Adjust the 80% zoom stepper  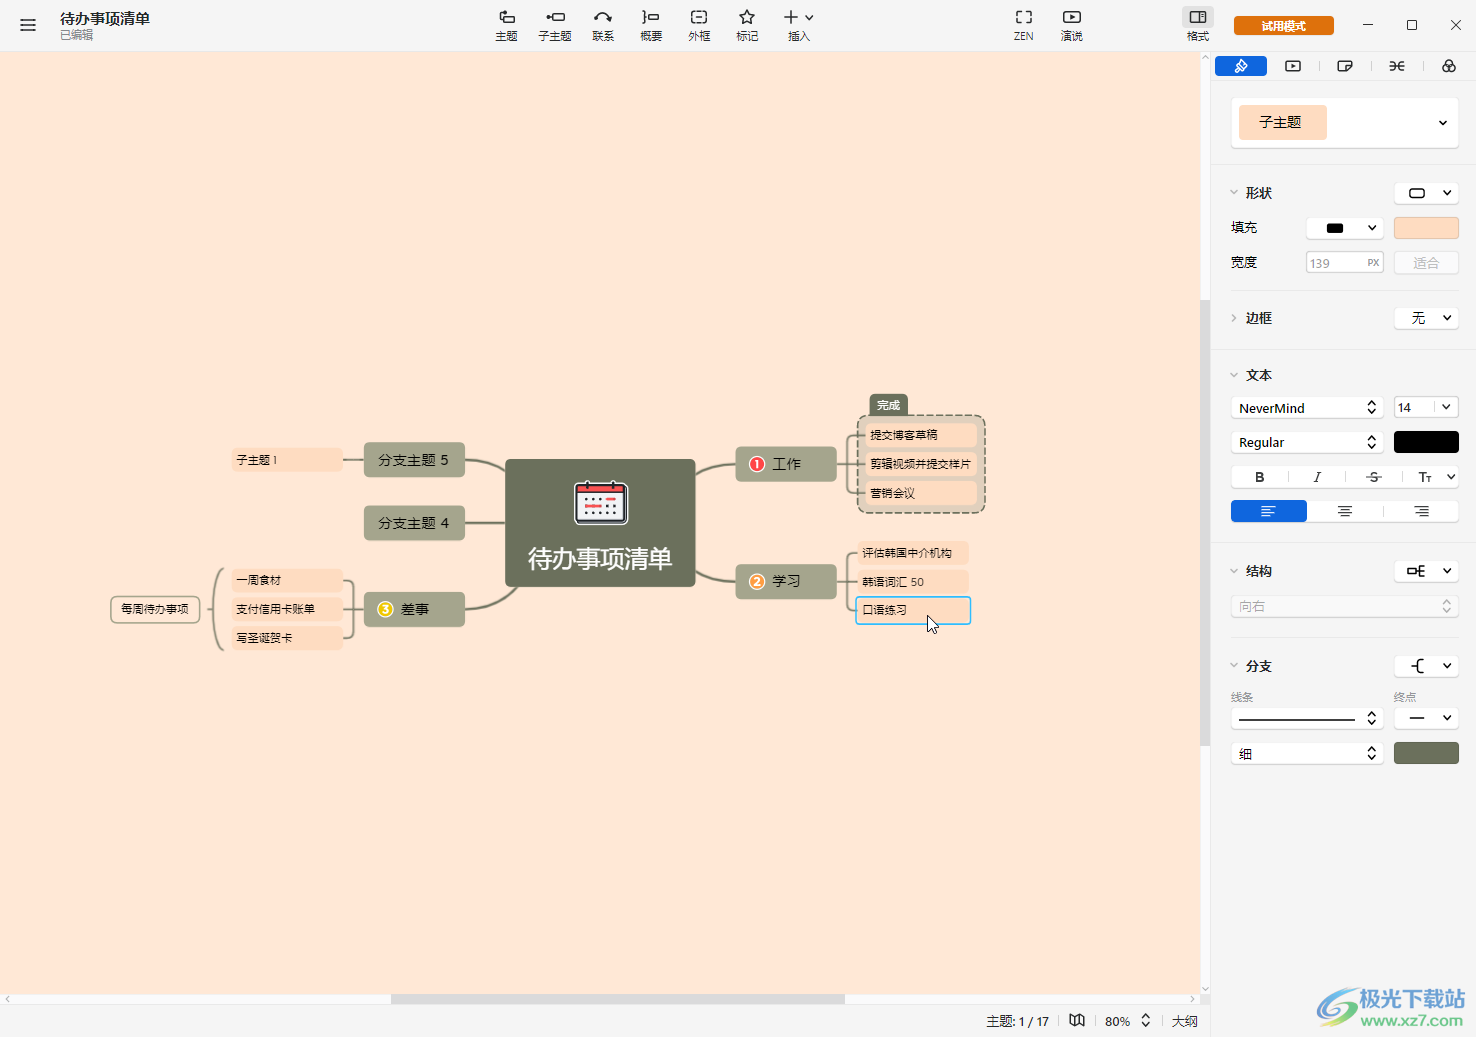1146,1021
